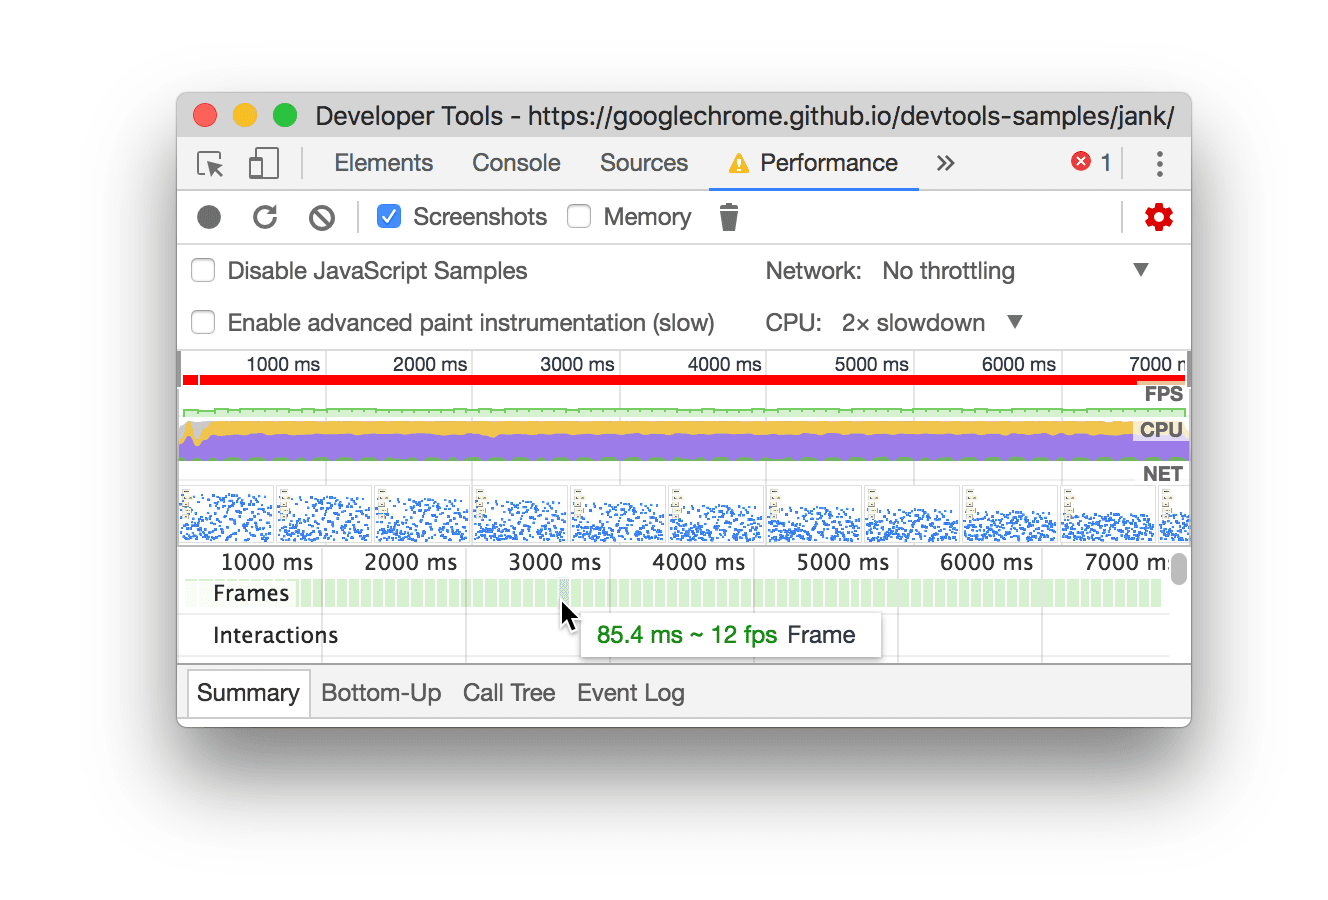Open the CPU slowdown dropdown
Screen dimensions: 1328x900
point(1014,322)
